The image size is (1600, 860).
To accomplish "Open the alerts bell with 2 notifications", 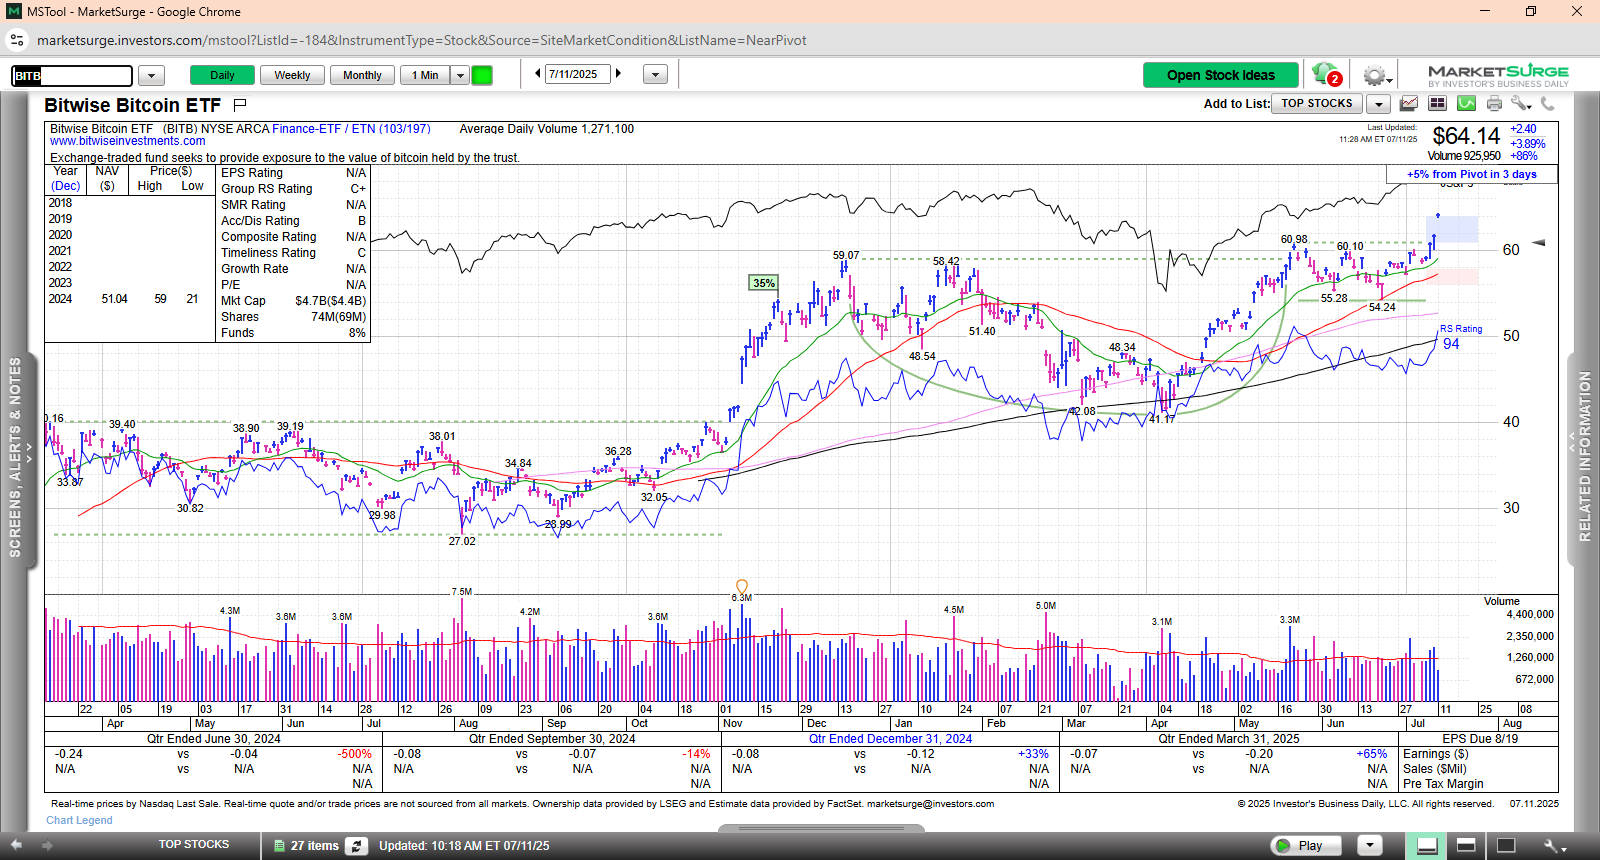I will pyautogui.click(x=1327, y=75).
